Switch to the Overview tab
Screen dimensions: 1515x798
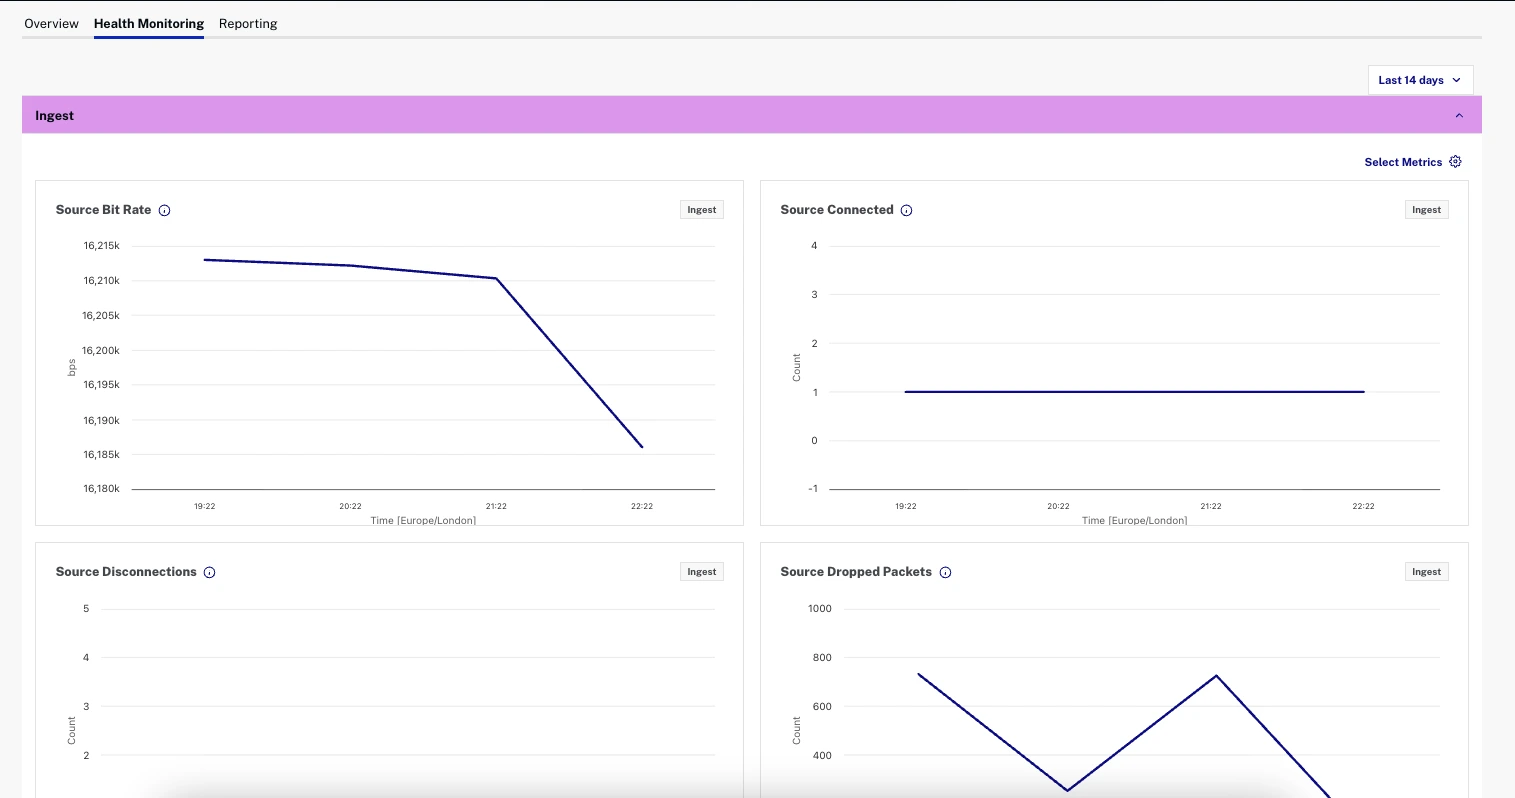click(x=51, y=23)
